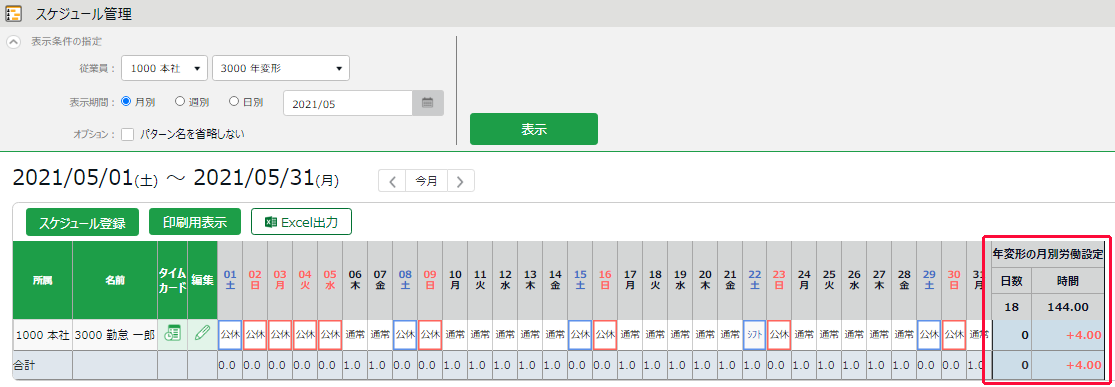Click the 144.00 時間 value

click(x=1069, y=307)
